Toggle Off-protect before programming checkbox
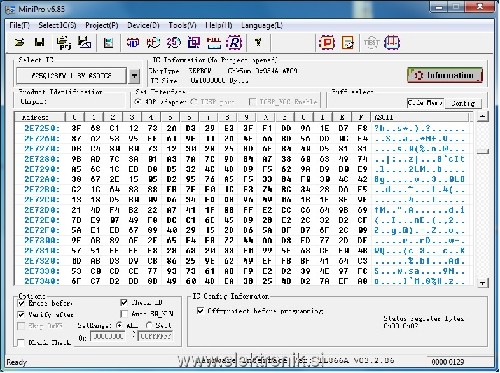This screenshot has width=500, height=373. pyautogui.click(x=200, y=311)
